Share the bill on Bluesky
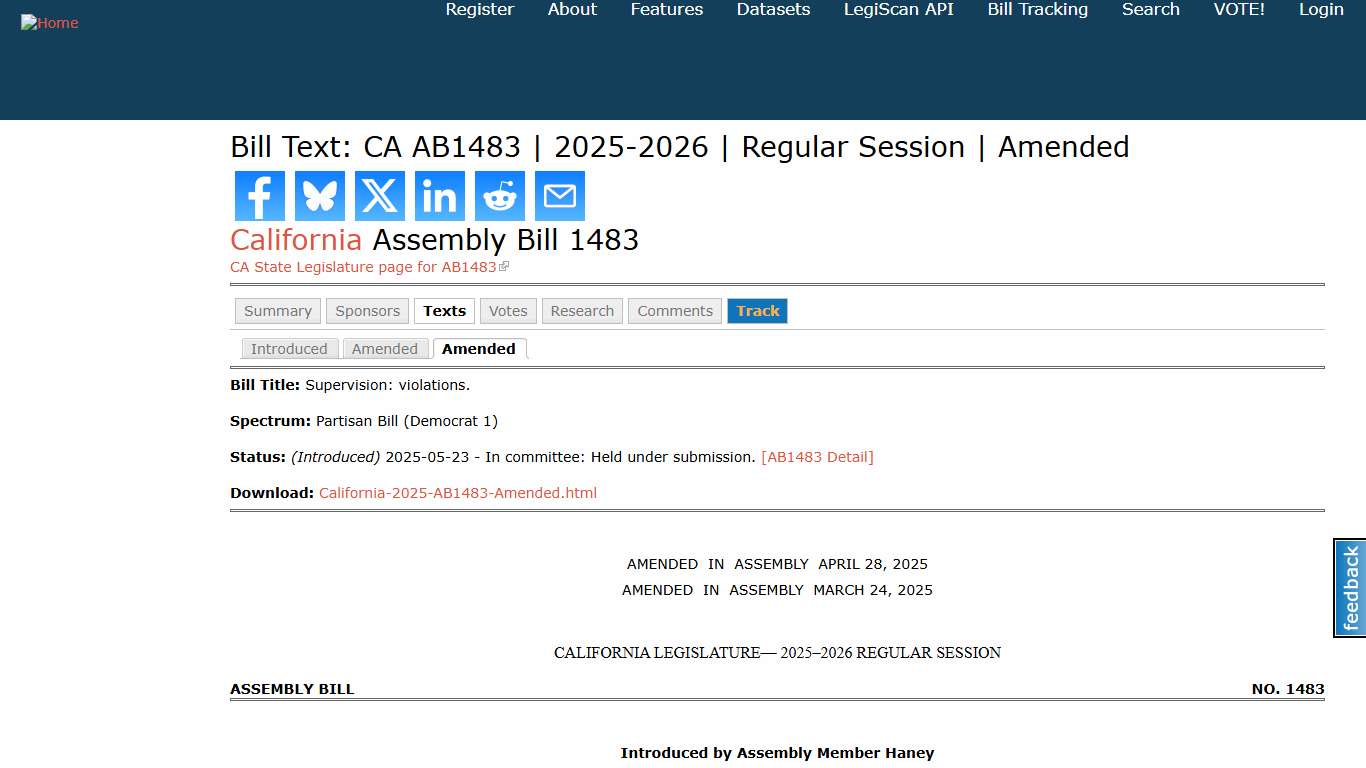The width and height of the screenshot is (1366, 768). click(x=319, y=196)
